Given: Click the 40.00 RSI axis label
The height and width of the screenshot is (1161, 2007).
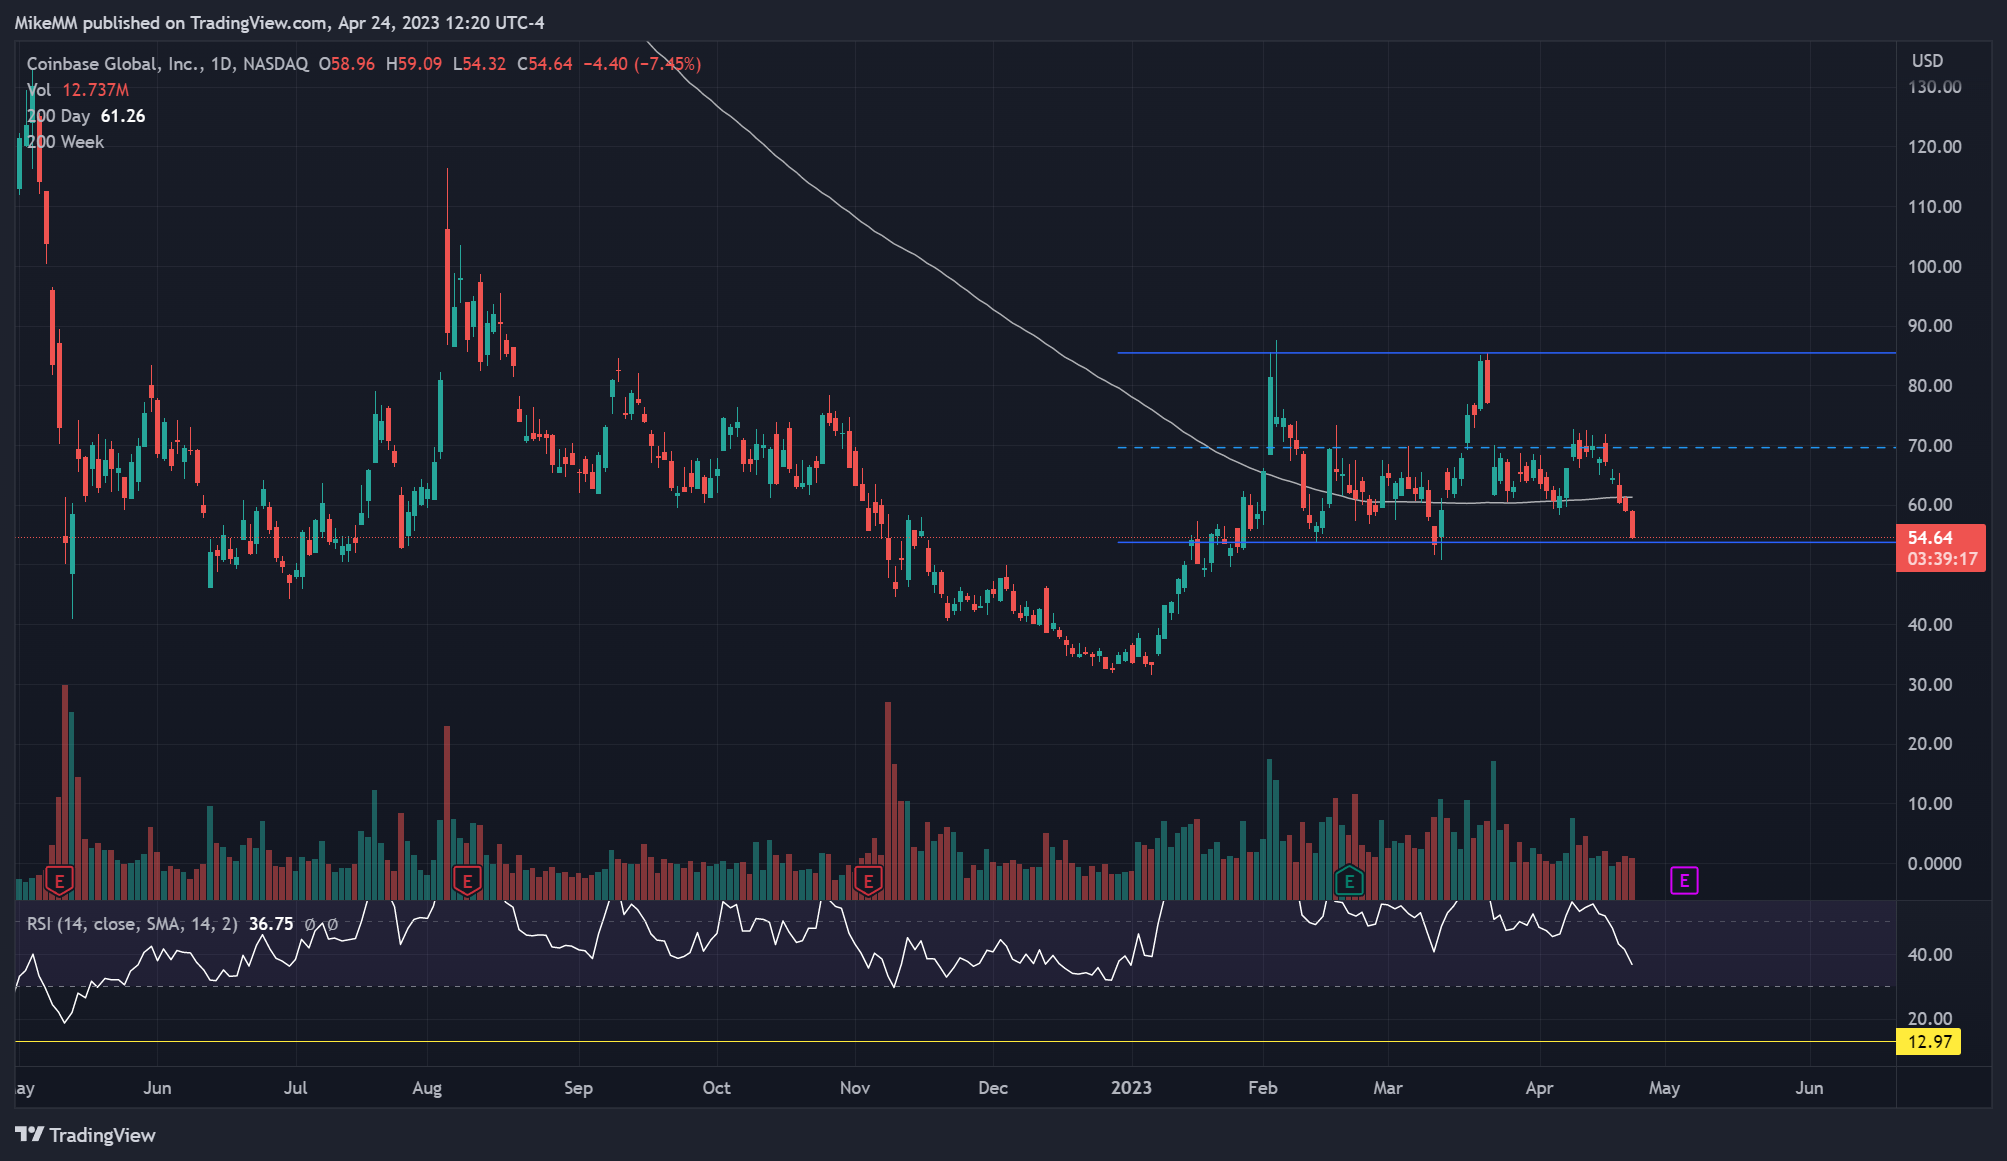Looking at the screenshot, I should coord(1930,955).
